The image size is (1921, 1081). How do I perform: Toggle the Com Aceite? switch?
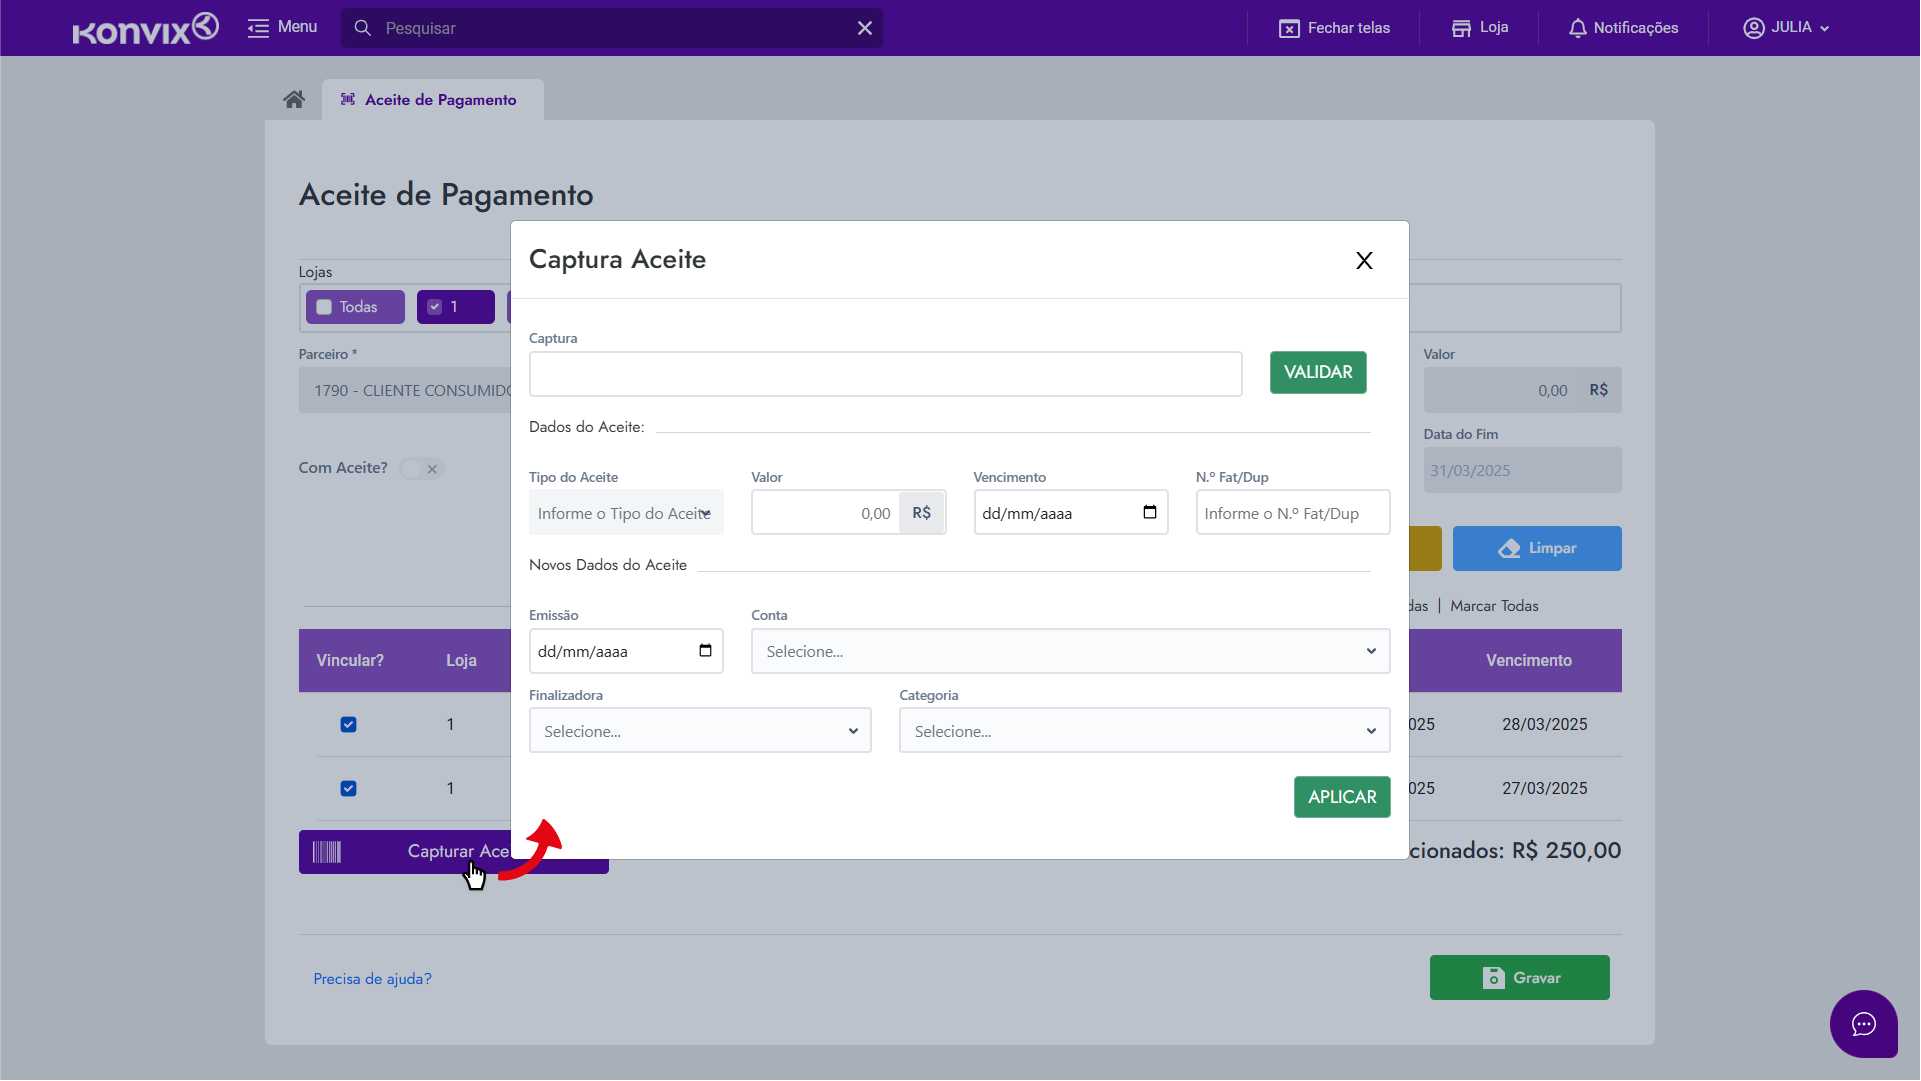pos(421,469)
